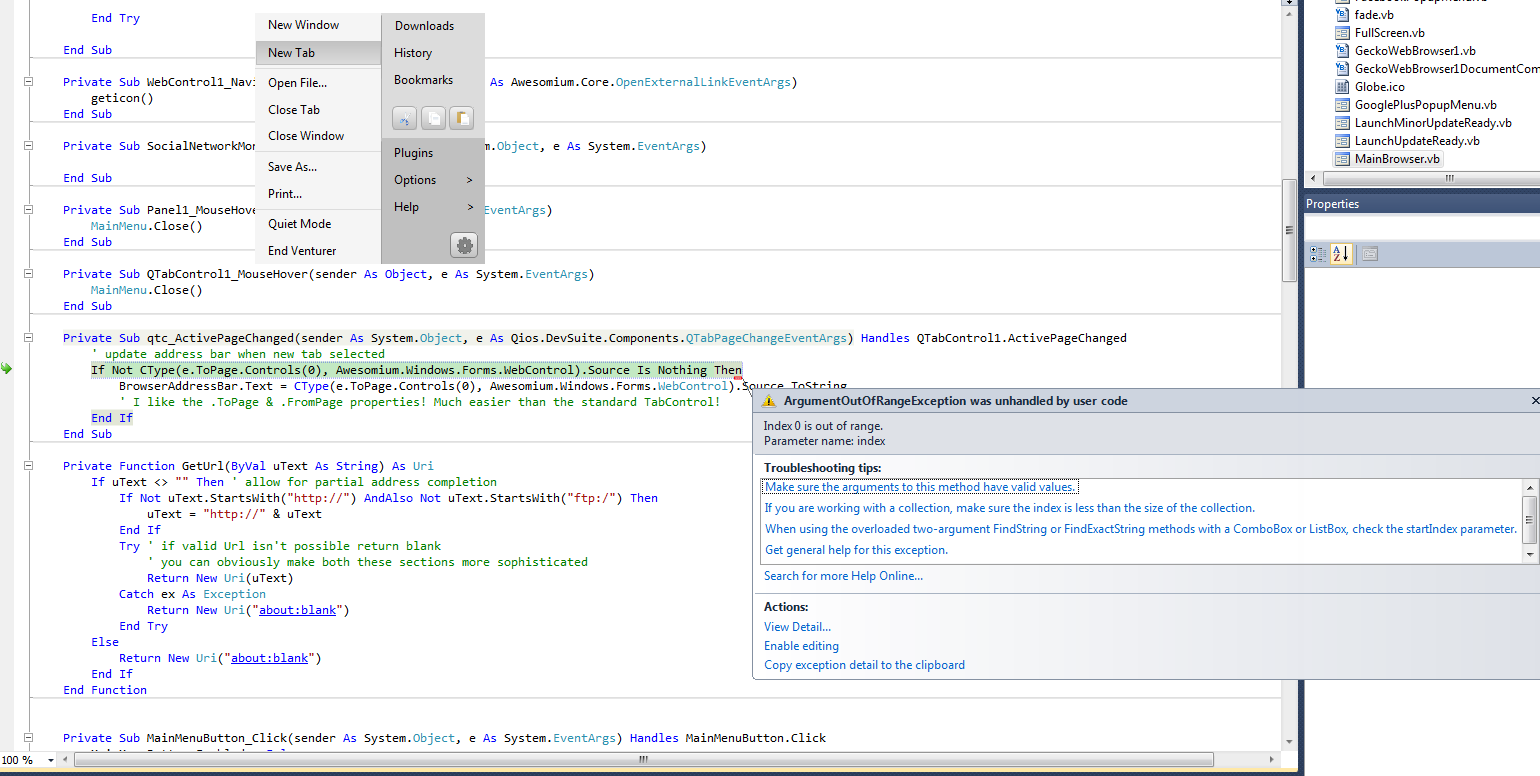Click the yellow warning icon in exception popup
Image resolution: width=1540 pixels, height=776 pixels.
(768, 401)
